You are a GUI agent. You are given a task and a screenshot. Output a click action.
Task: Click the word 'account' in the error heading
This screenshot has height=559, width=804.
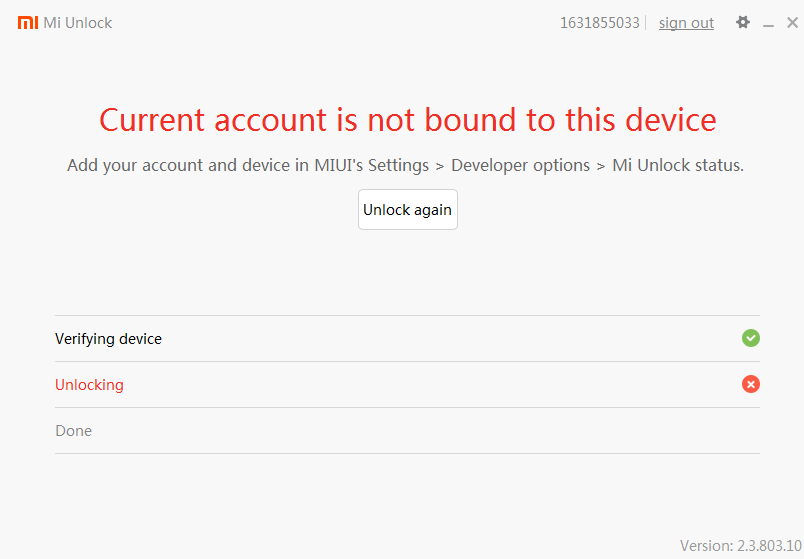pos(272,120)
